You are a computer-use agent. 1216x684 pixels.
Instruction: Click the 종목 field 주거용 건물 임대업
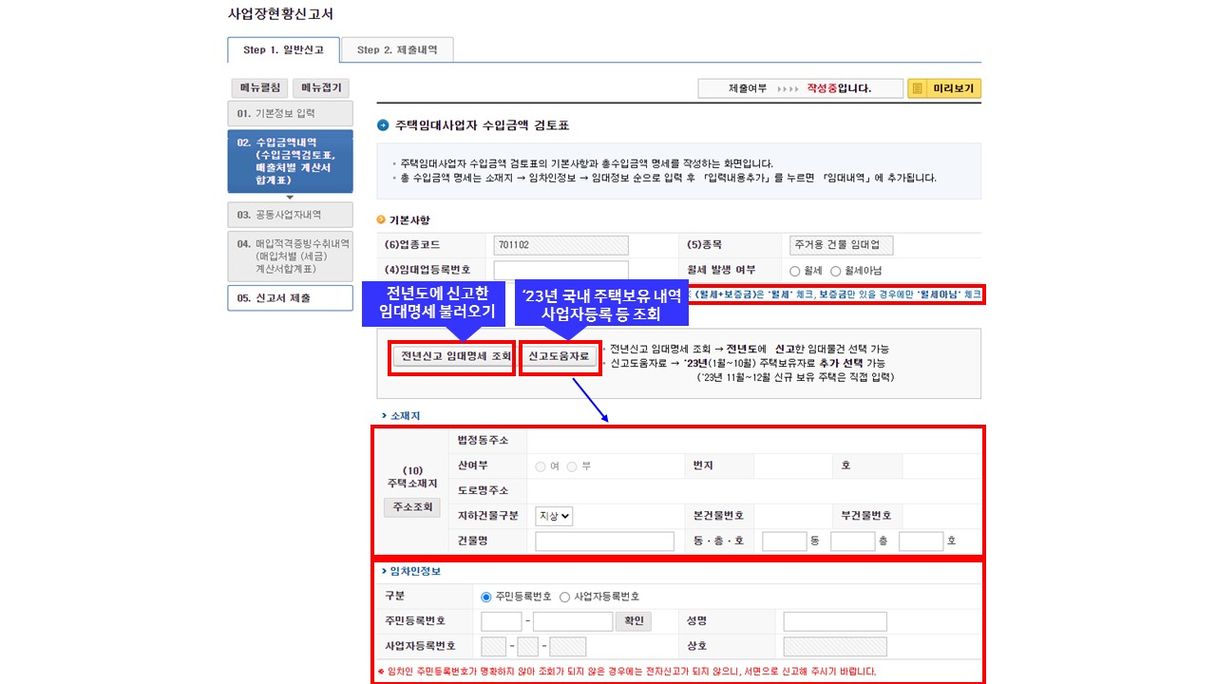point(841,245)
